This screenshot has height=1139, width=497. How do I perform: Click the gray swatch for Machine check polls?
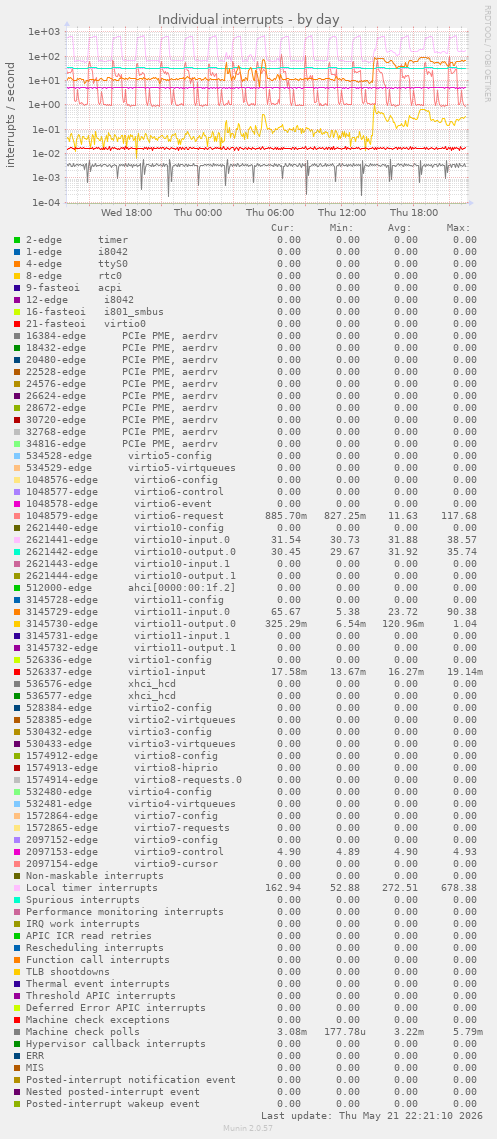pos(17,1031)
